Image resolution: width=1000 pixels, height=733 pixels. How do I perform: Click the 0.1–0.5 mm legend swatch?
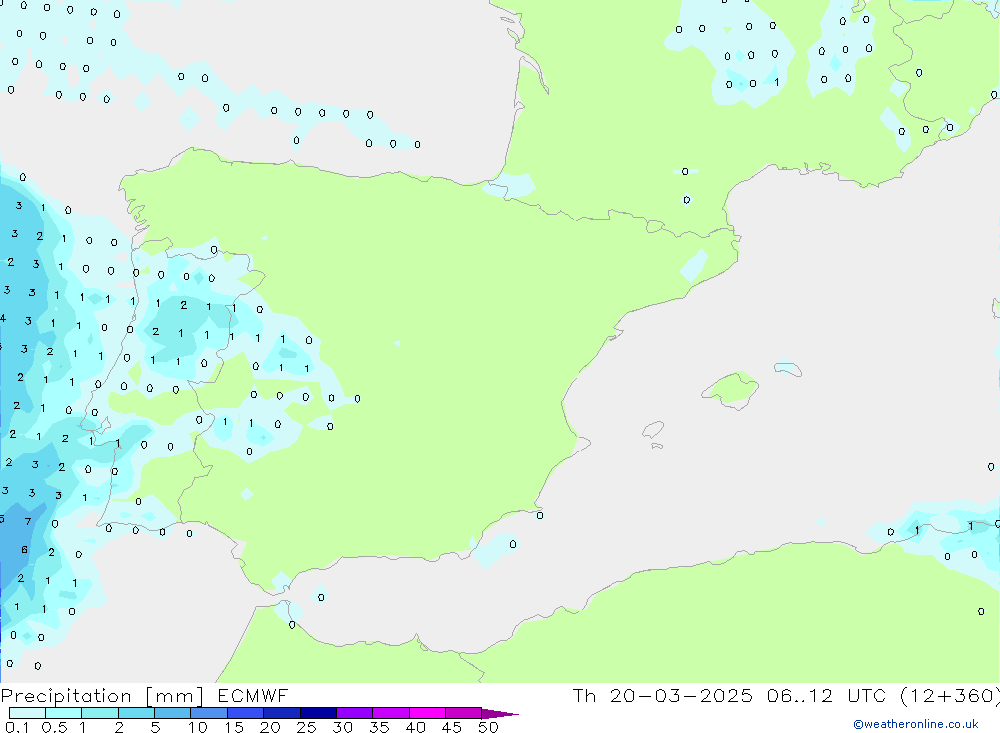(x=27, y=713)
